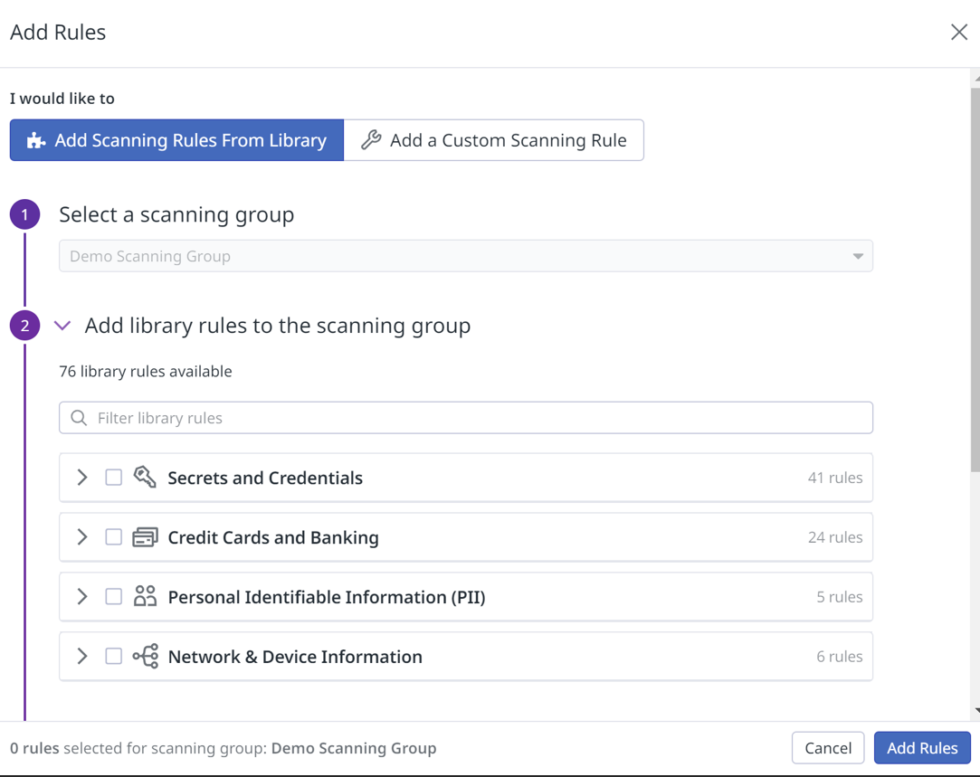Expand the Secrets and Credentials rule category
Image resolution: width=980 pixels, height=777 pixels.
(x=82, y=477)
